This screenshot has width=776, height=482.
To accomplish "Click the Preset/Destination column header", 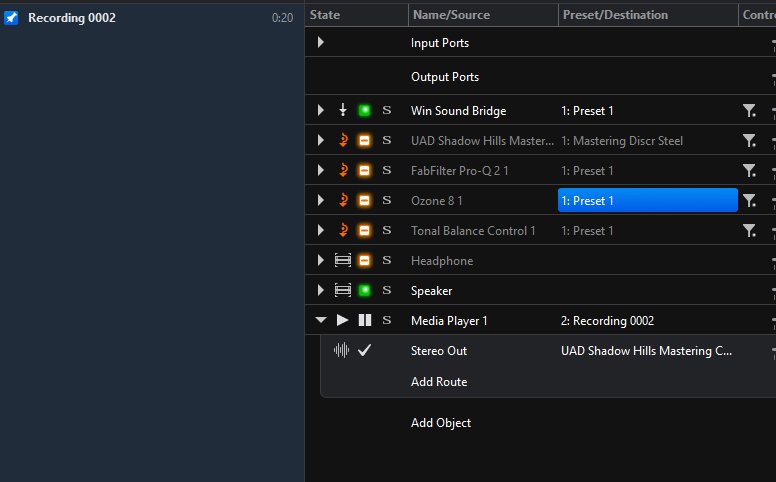I will (x=615, y=15).
